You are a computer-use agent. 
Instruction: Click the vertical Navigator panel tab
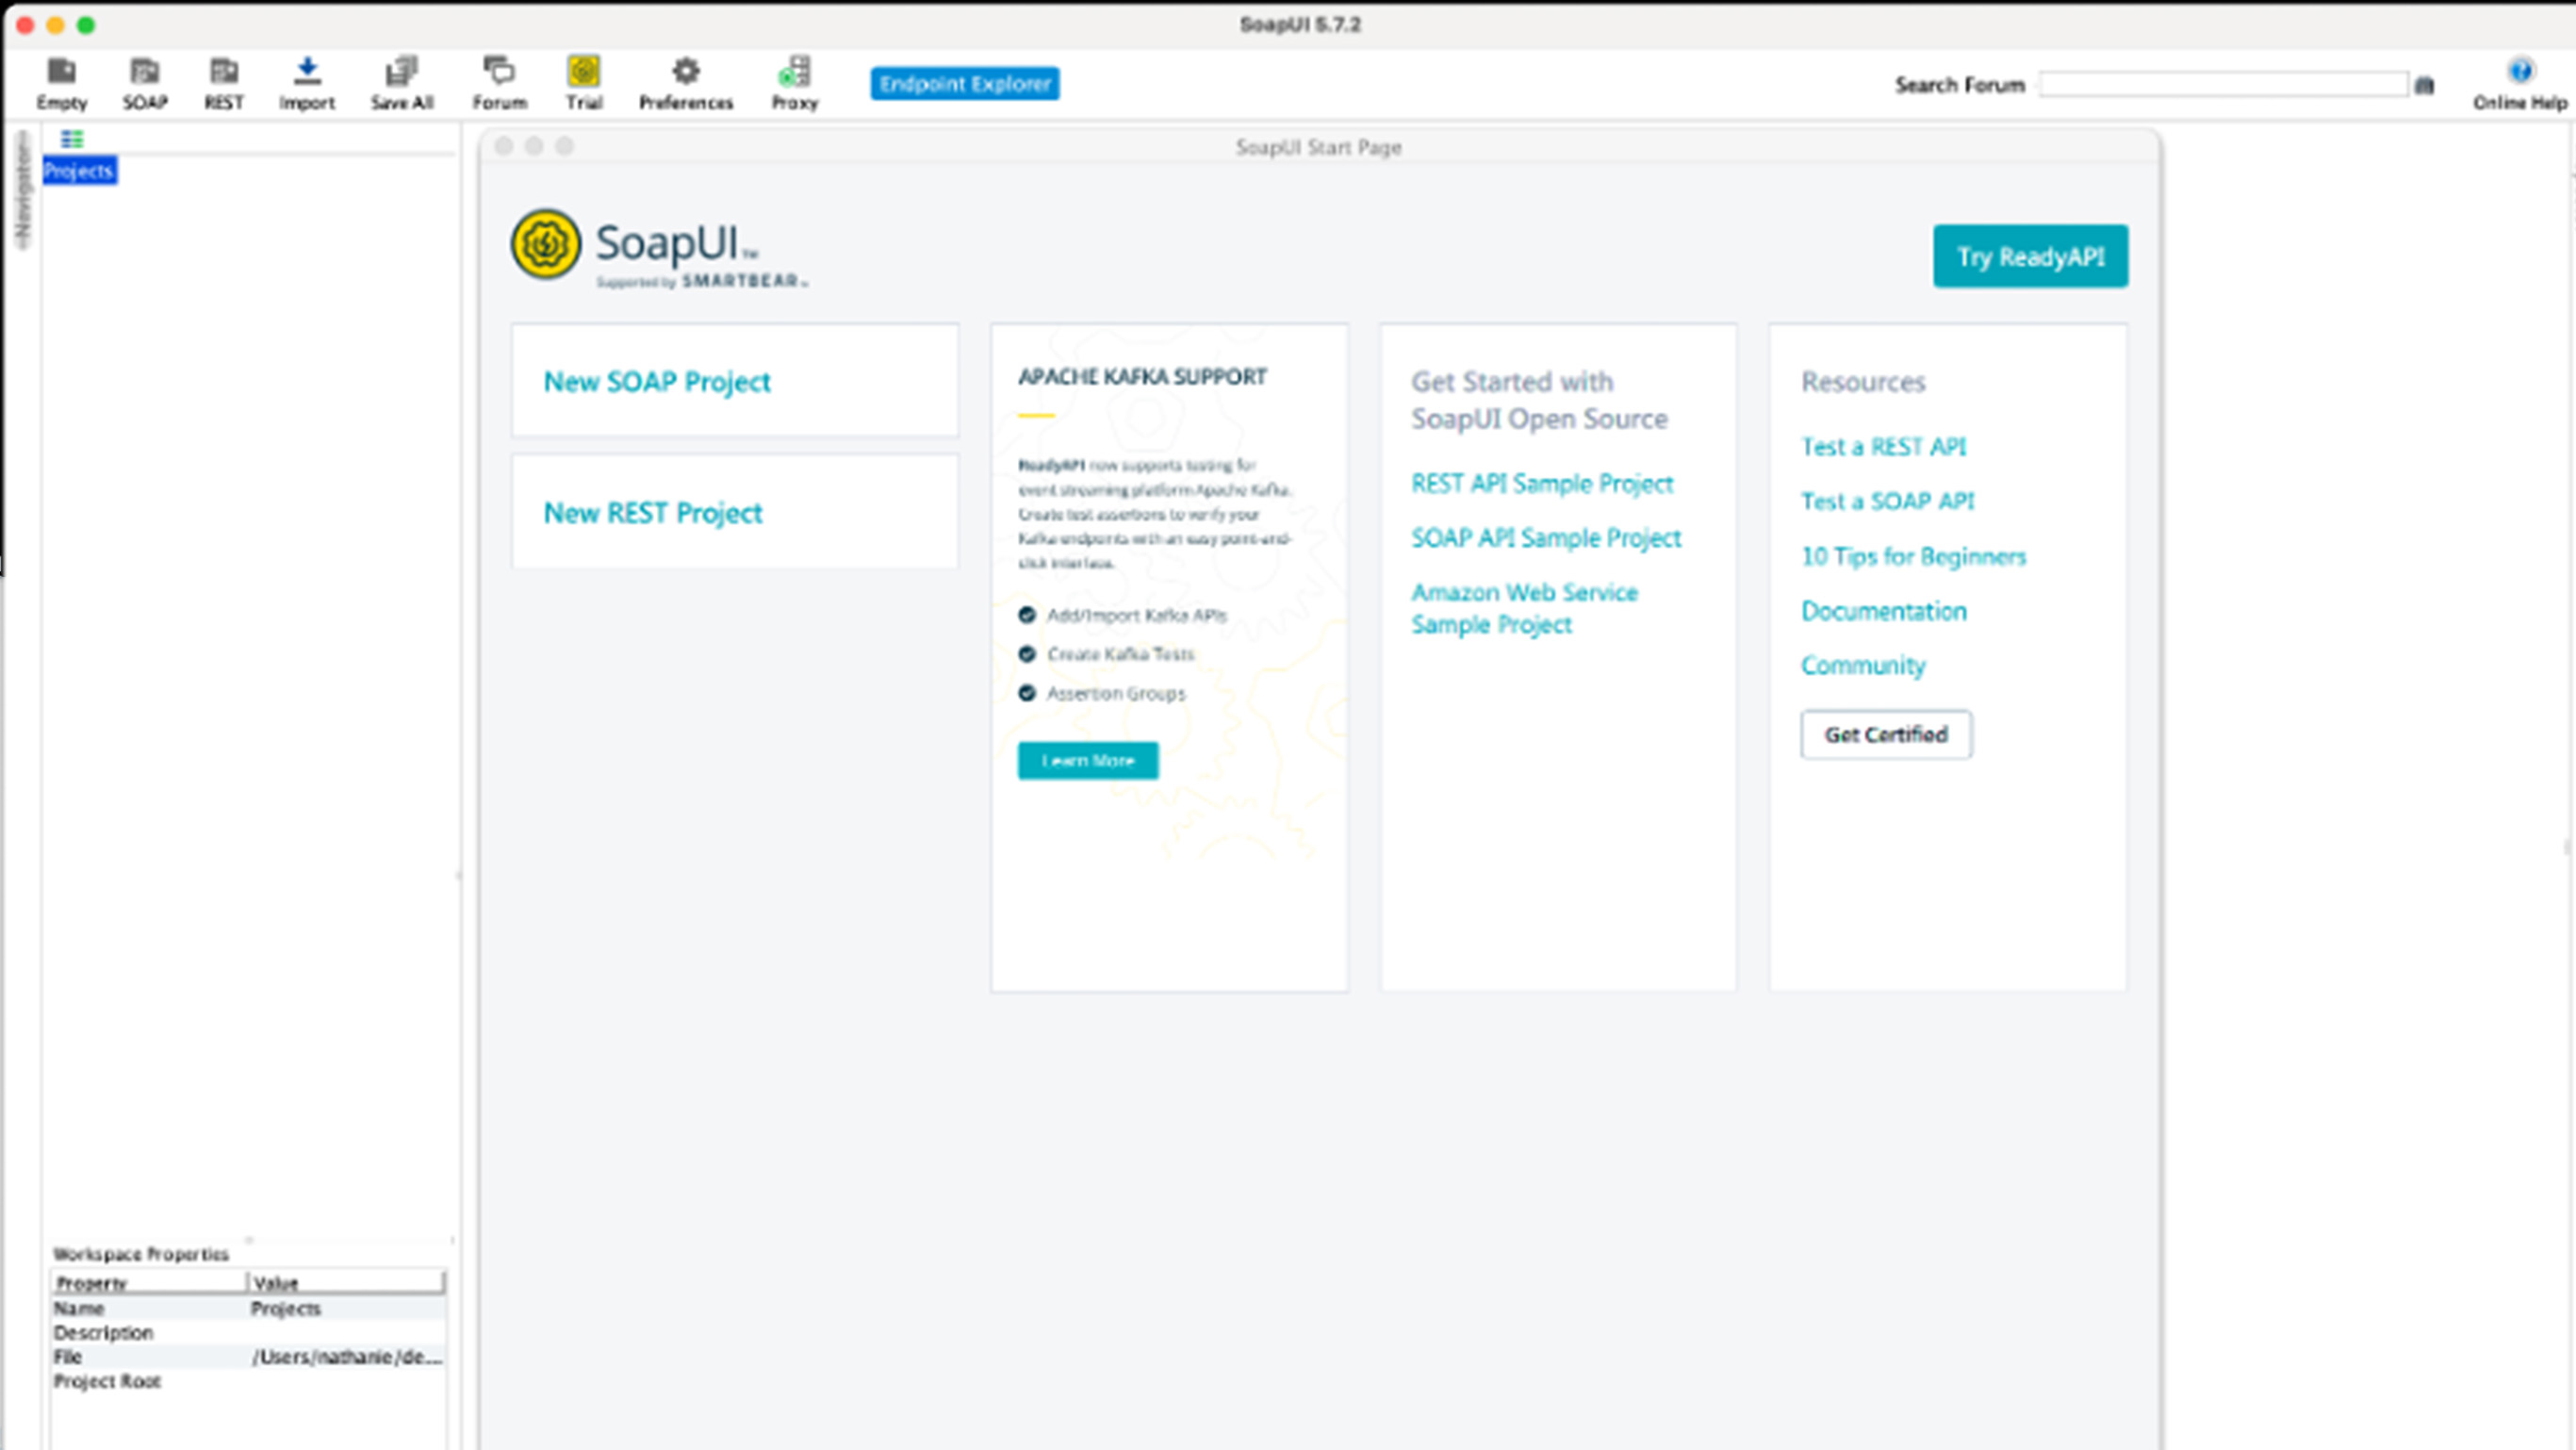point(22,190)
